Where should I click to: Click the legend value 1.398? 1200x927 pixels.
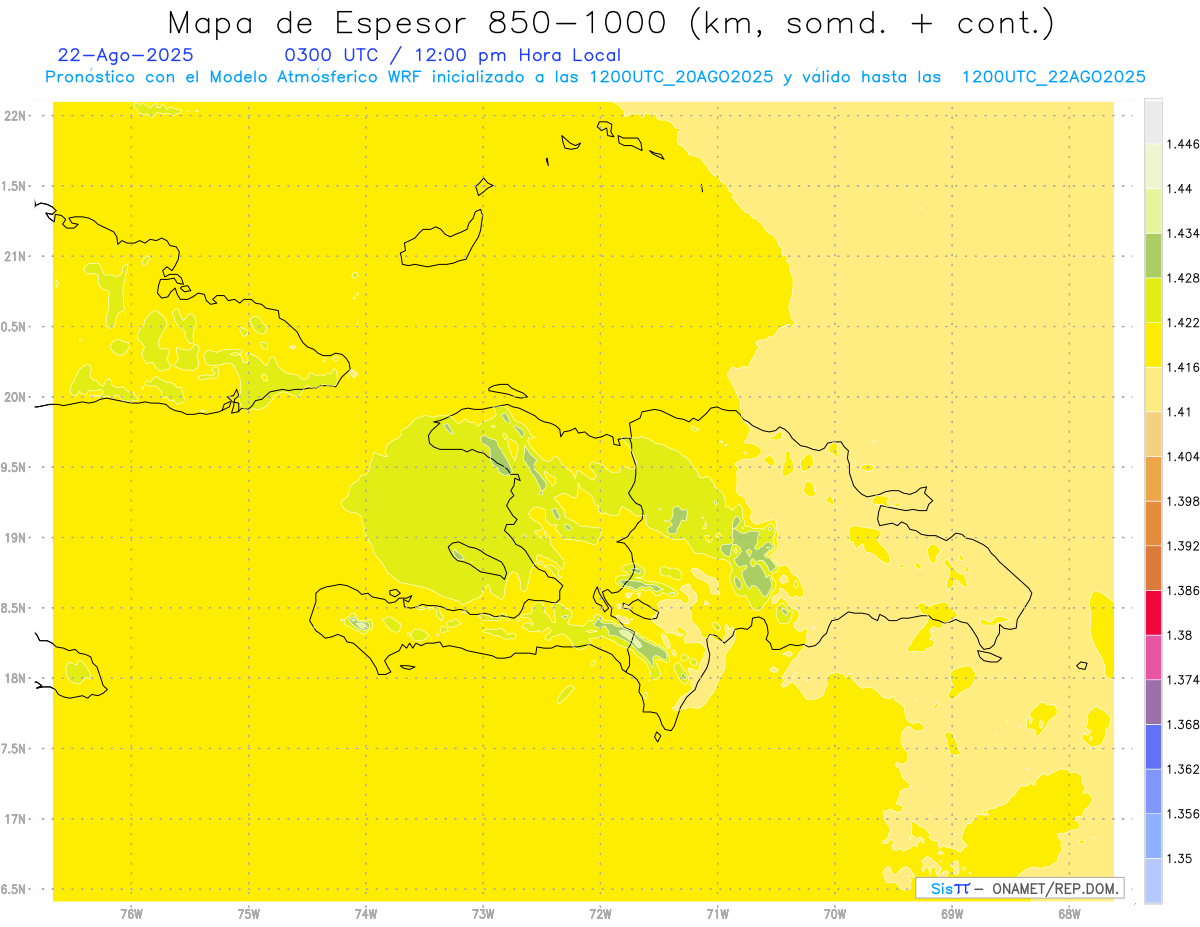(1183, 501)
